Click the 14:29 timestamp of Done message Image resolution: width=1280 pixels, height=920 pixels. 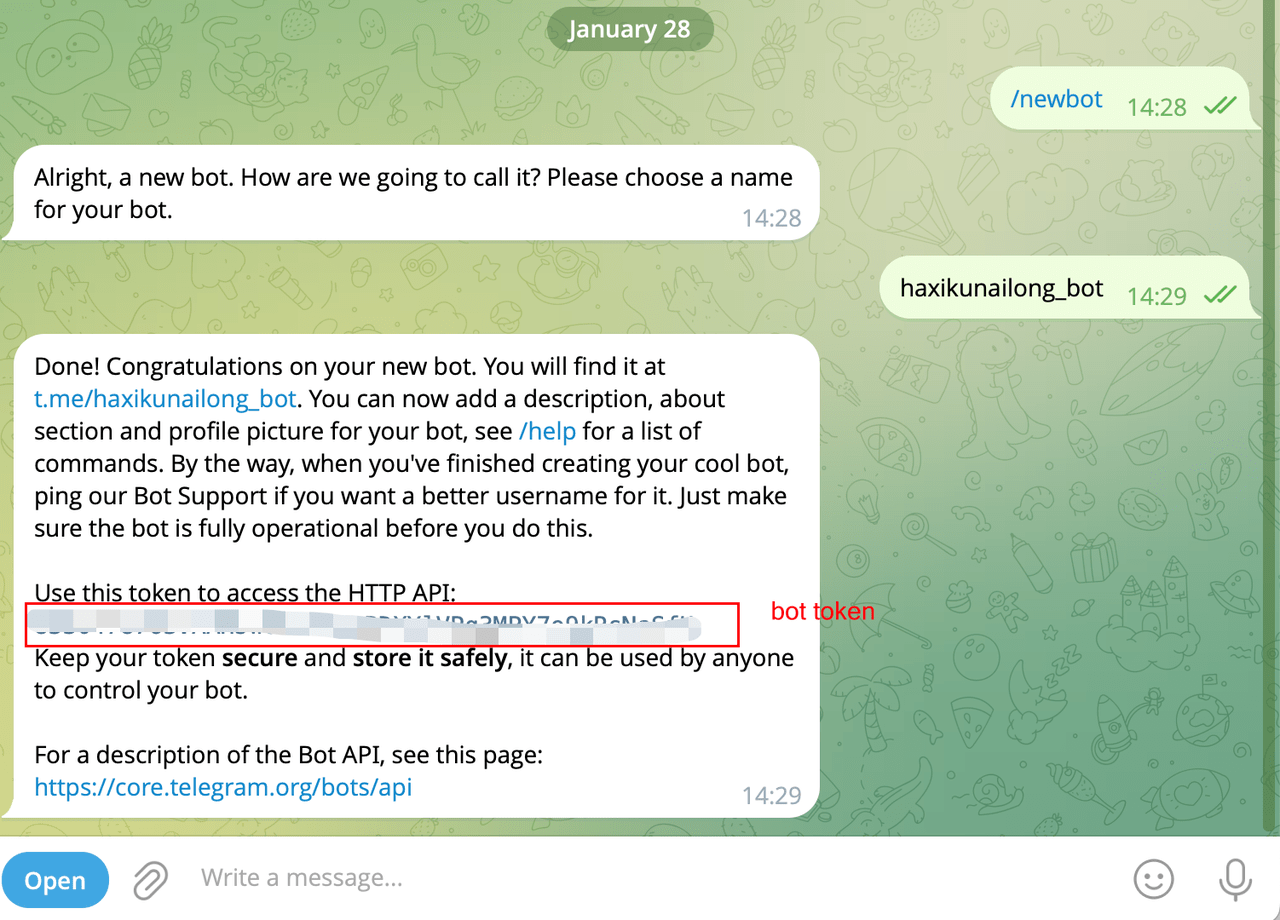[x=772, y=795]
